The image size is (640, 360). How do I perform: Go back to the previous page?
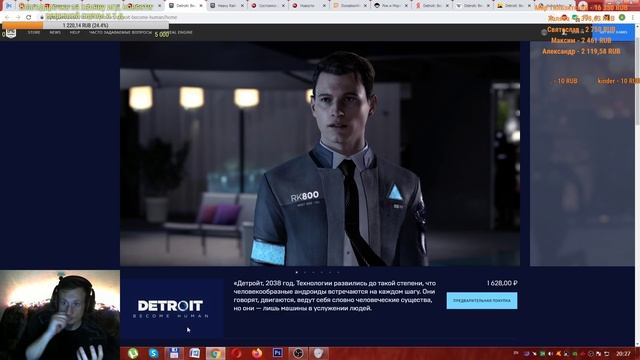click(7, 17)
